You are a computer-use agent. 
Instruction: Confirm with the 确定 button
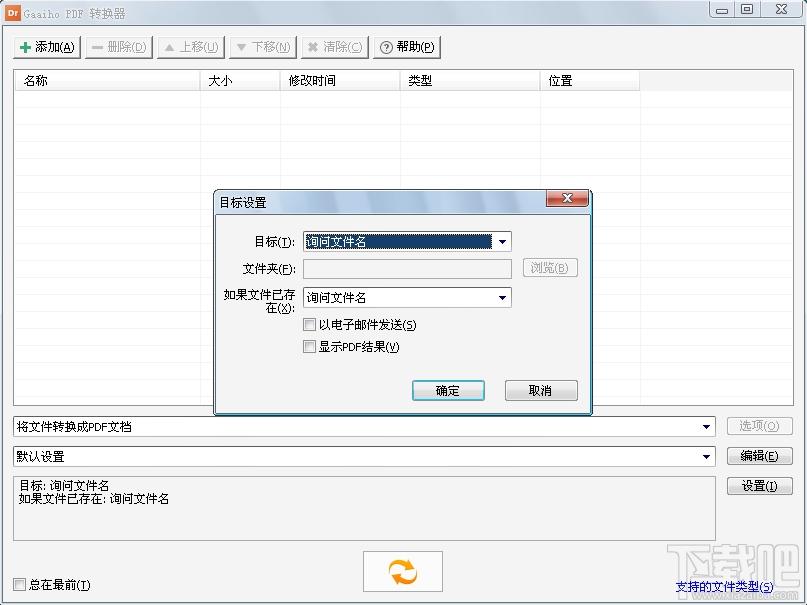(x=448, y=390)
